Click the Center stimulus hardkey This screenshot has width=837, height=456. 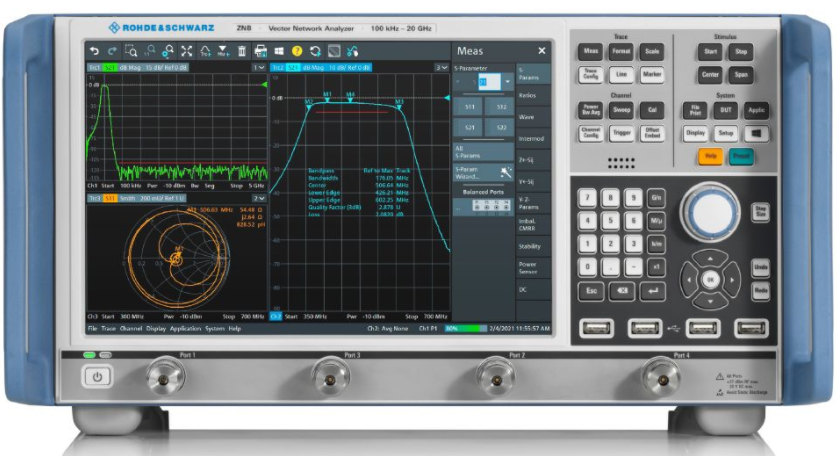[710, 75]
